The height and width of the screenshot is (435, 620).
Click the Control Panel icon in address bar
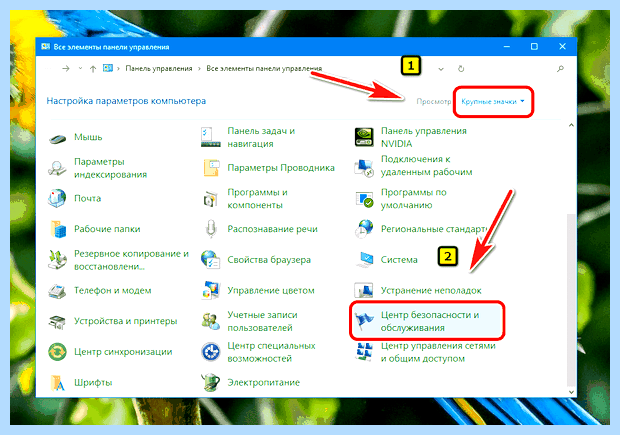pos(108,68)
